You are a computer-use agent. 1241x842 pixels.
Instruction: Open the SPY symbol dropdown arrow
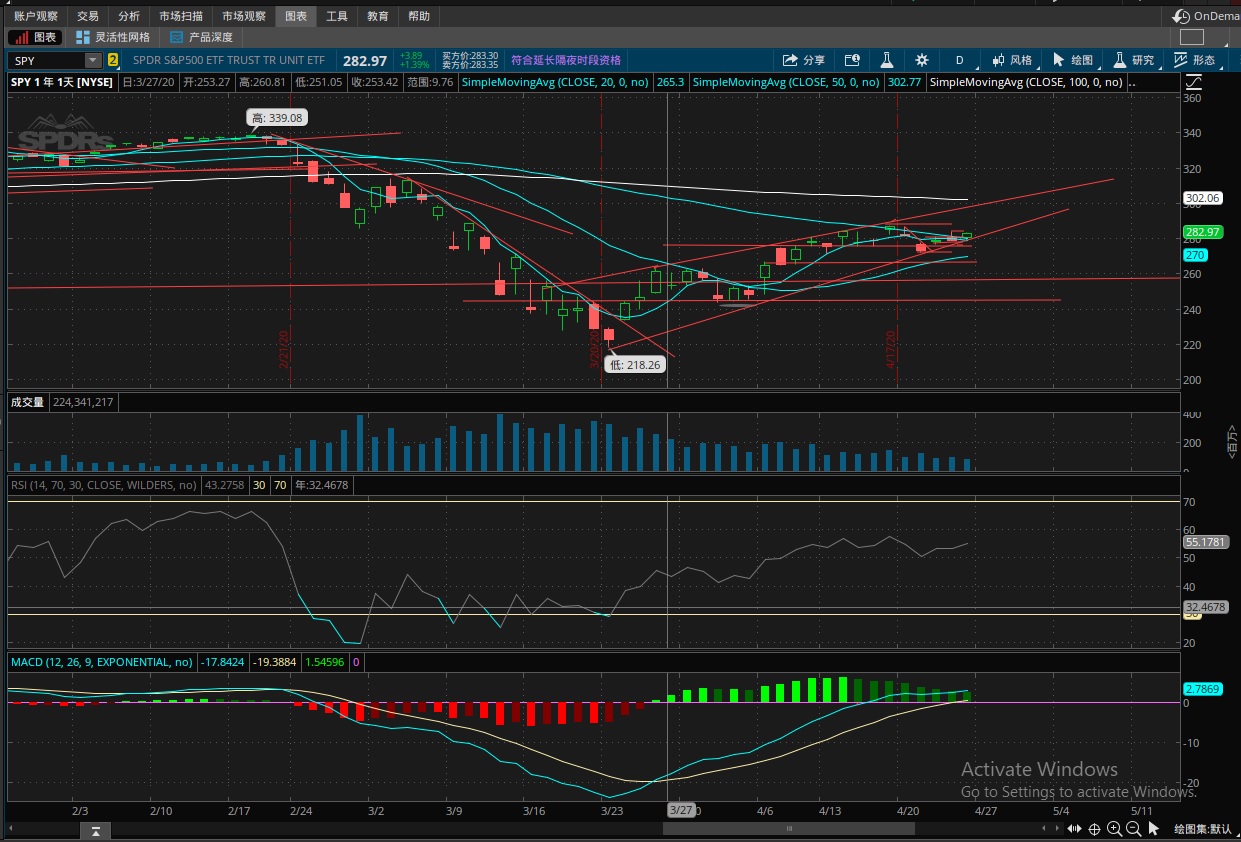click(94, 60)
